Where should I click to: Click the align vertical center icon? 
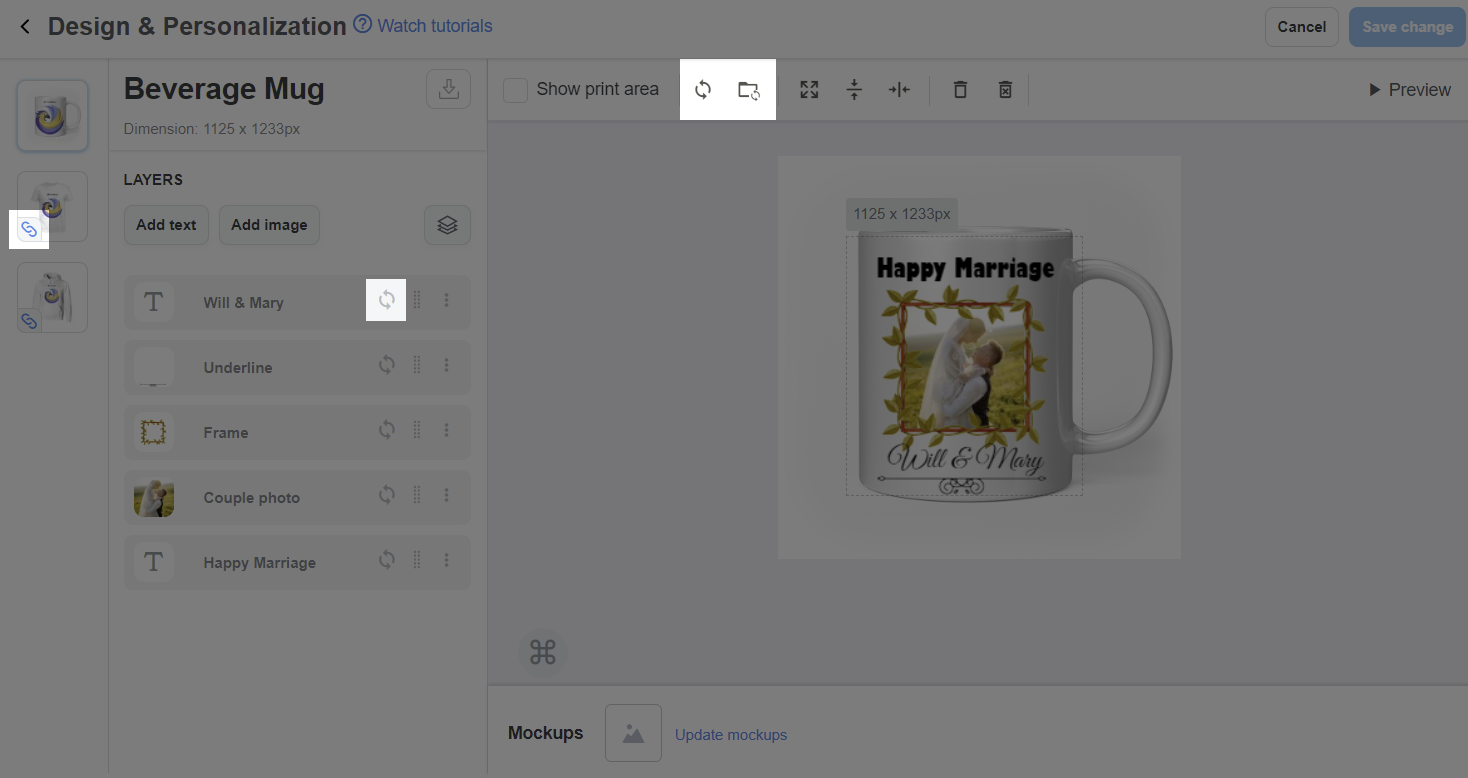coord(854,90)
